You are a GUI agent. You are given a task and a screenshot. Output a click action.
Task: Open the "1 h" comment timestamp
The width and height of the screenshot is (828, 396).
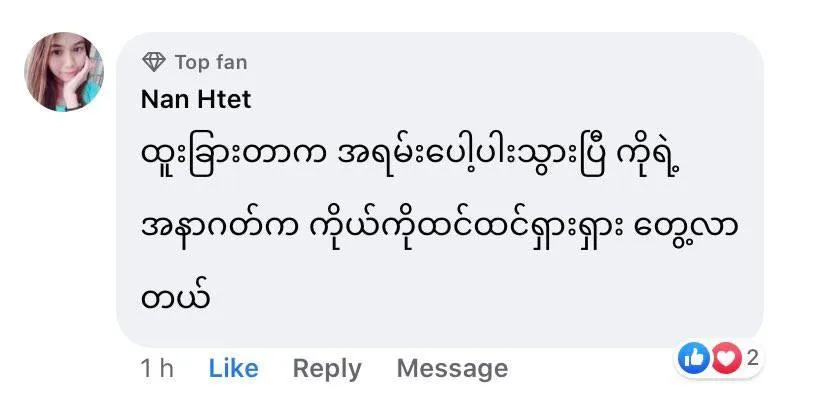click(157, 369)
